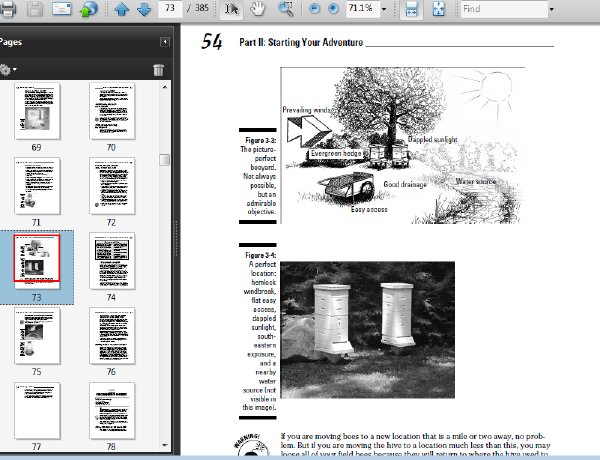
Task: Click the zoom percentage field 71.1%
Action: point(363,8)
